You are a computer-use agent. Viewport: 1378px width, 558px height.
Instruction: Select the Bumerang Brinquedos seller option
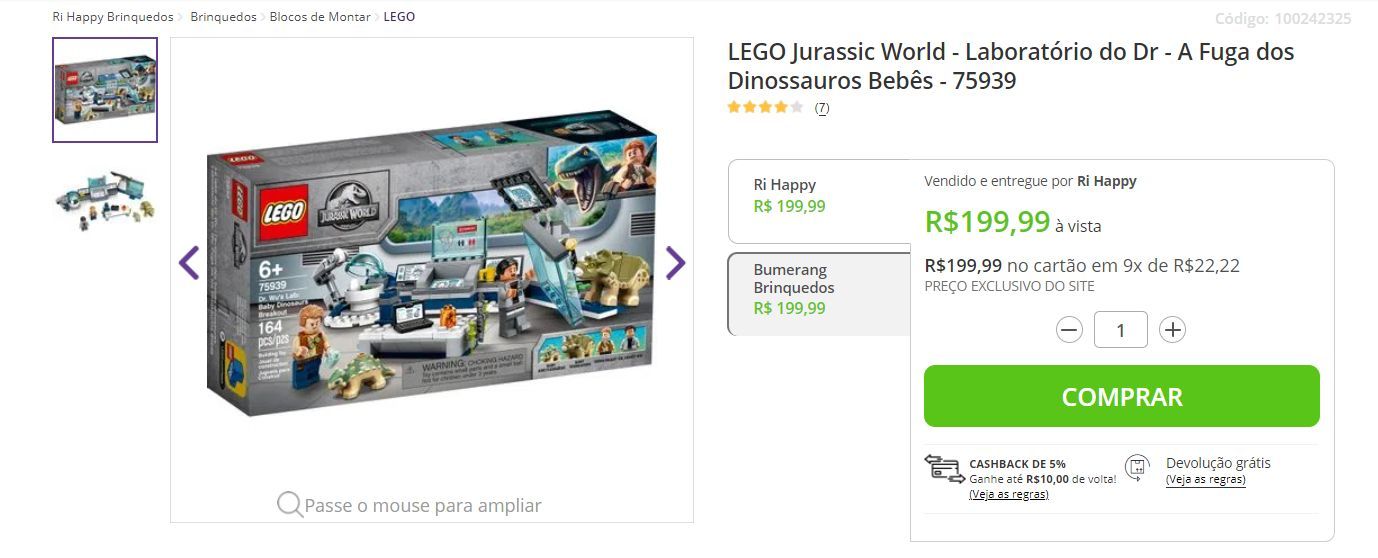pyautogui.click(x=819, y=294)
